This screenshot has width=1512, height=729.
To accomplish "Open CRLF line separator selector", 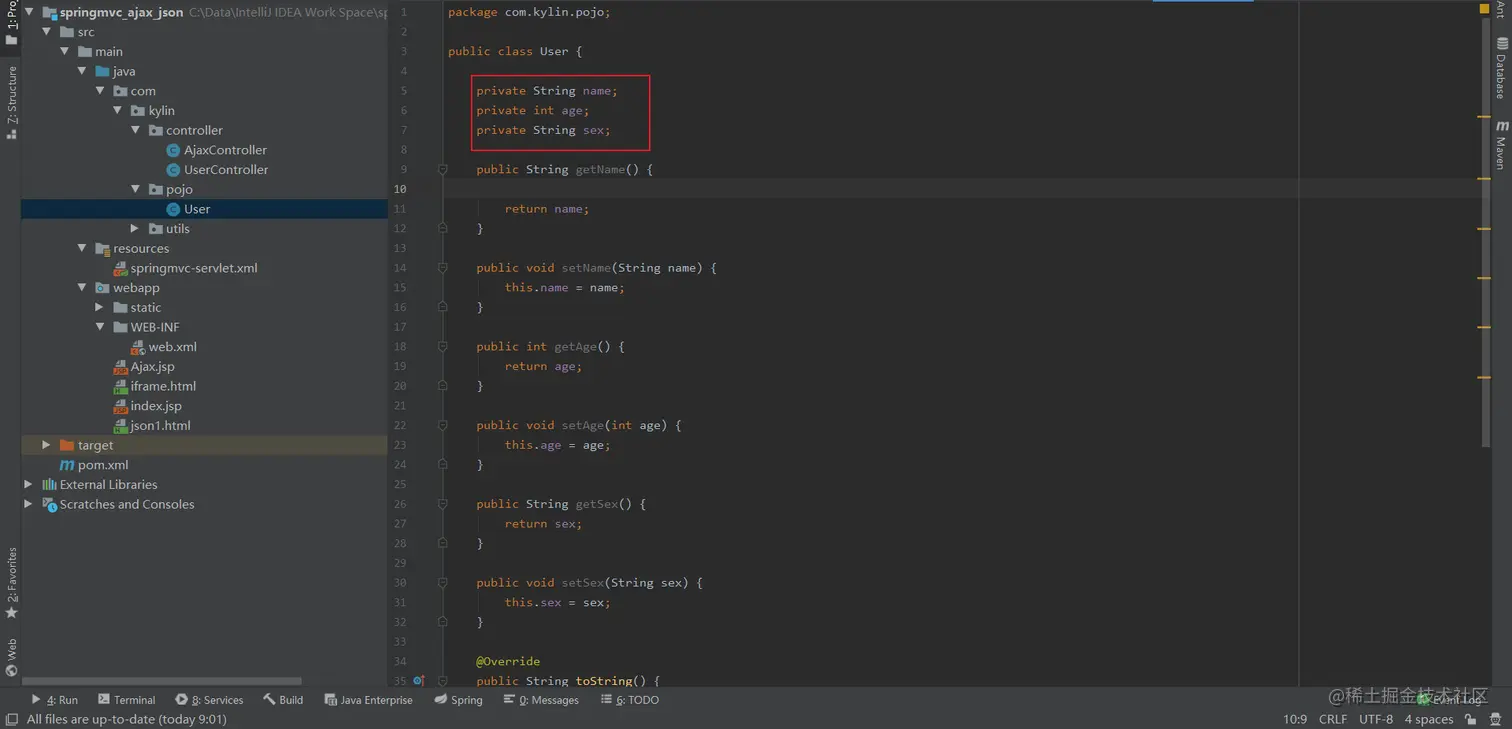I will coord(1333,719).
